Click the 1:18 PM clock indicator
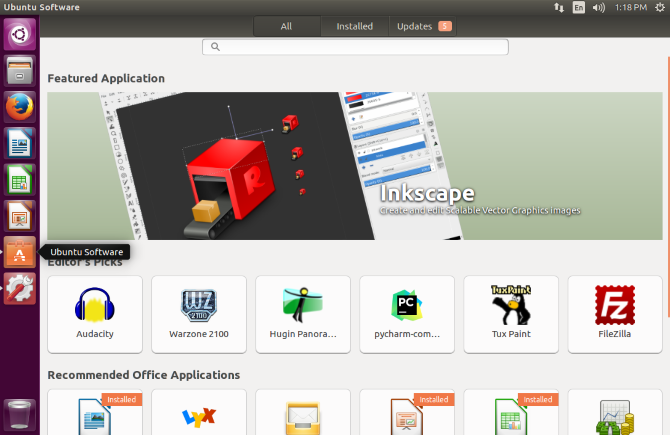Screen dimensions: 670x435 click(631, 7)
